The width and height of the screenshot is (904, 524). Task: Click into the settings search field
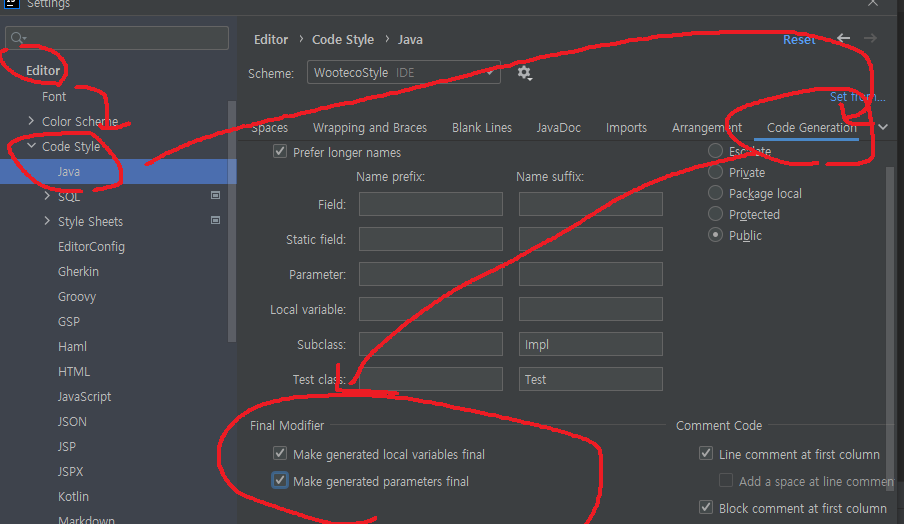[x=117, y=38]
